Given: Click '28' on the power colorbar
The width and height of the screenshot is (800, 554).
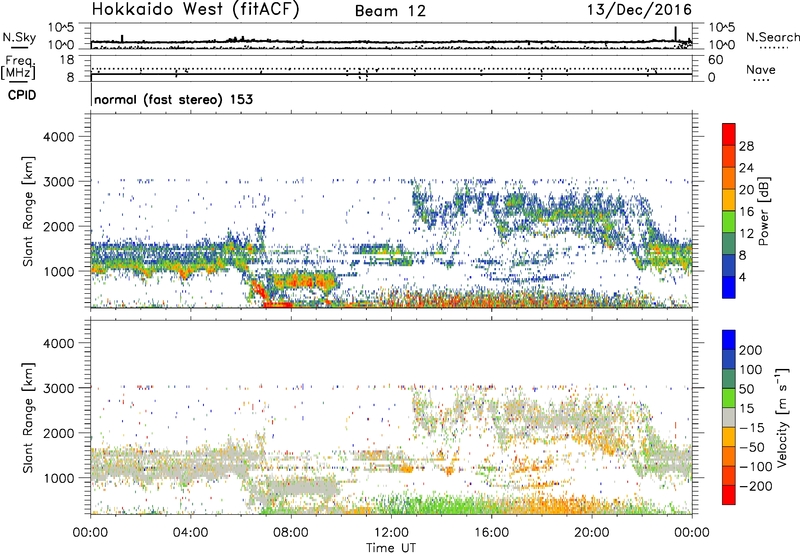Looking at the screenshot, I should click(746, 146).
